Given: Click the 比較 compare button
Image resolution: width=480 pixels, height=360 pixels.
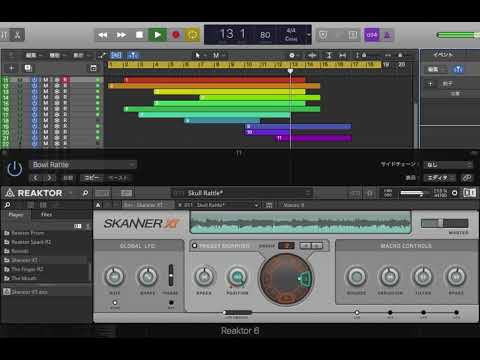Looking at the screenshot, I should 68,178.
